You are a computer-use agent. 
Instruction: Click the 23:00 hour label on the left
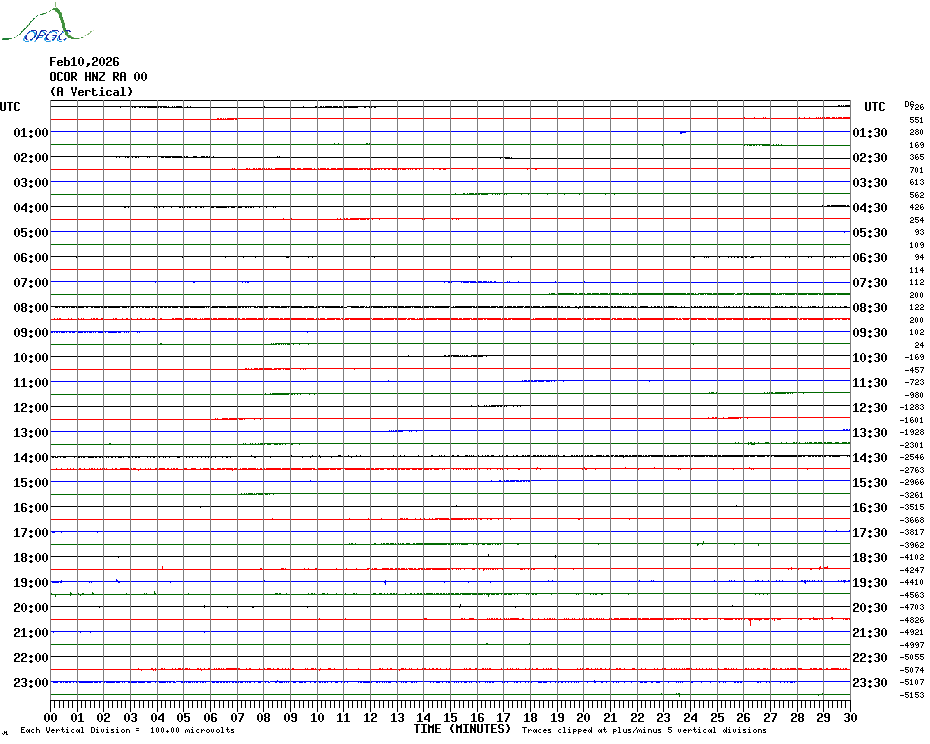(x=31, y=683)
